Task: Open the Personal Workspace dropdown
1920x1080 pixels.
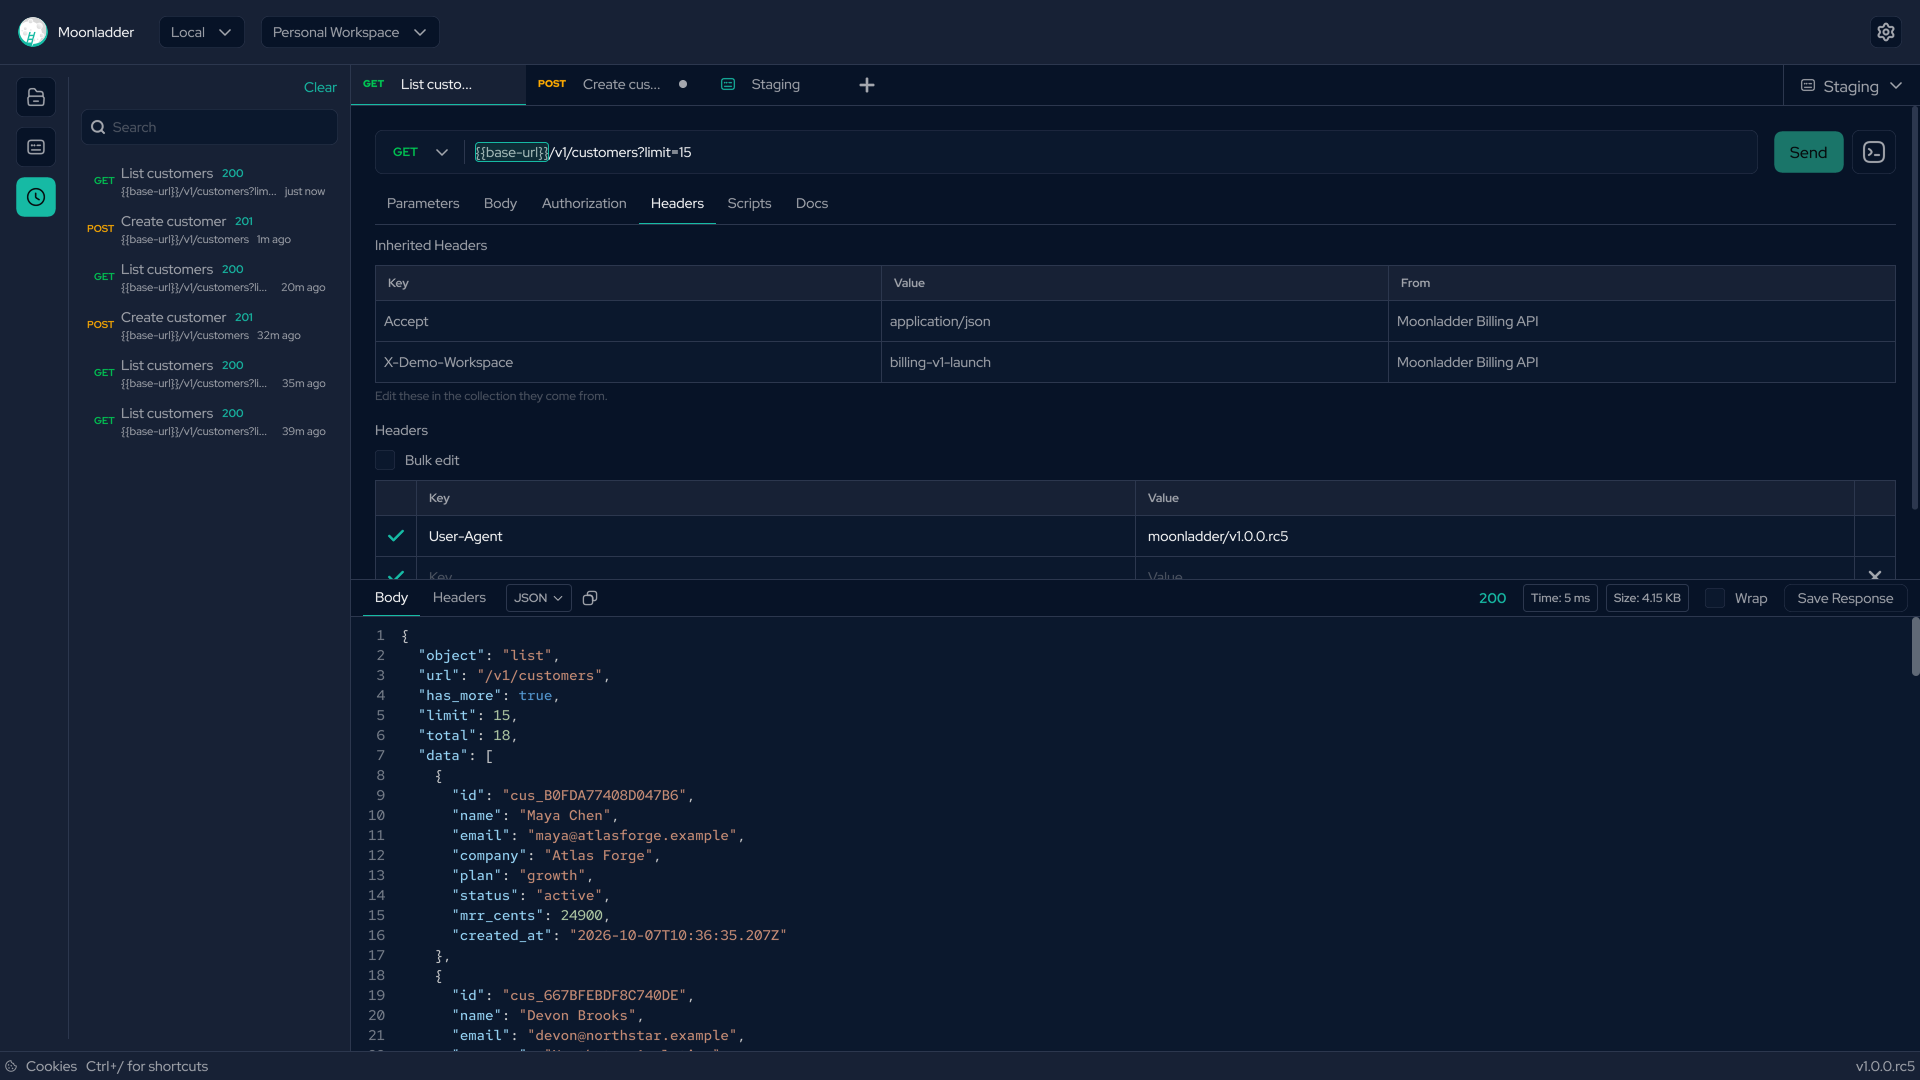Action: [x=350, y=32]
